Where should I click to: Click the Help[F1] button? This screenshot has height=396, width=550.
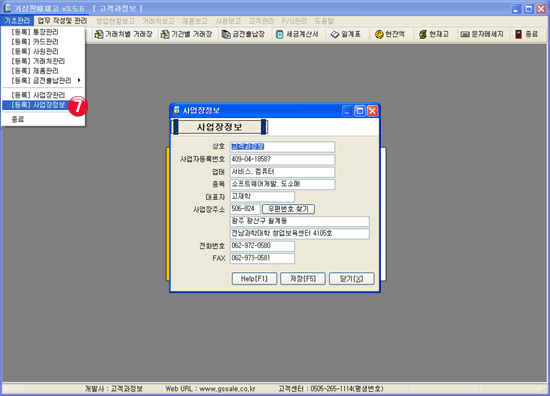coord(254,279)
